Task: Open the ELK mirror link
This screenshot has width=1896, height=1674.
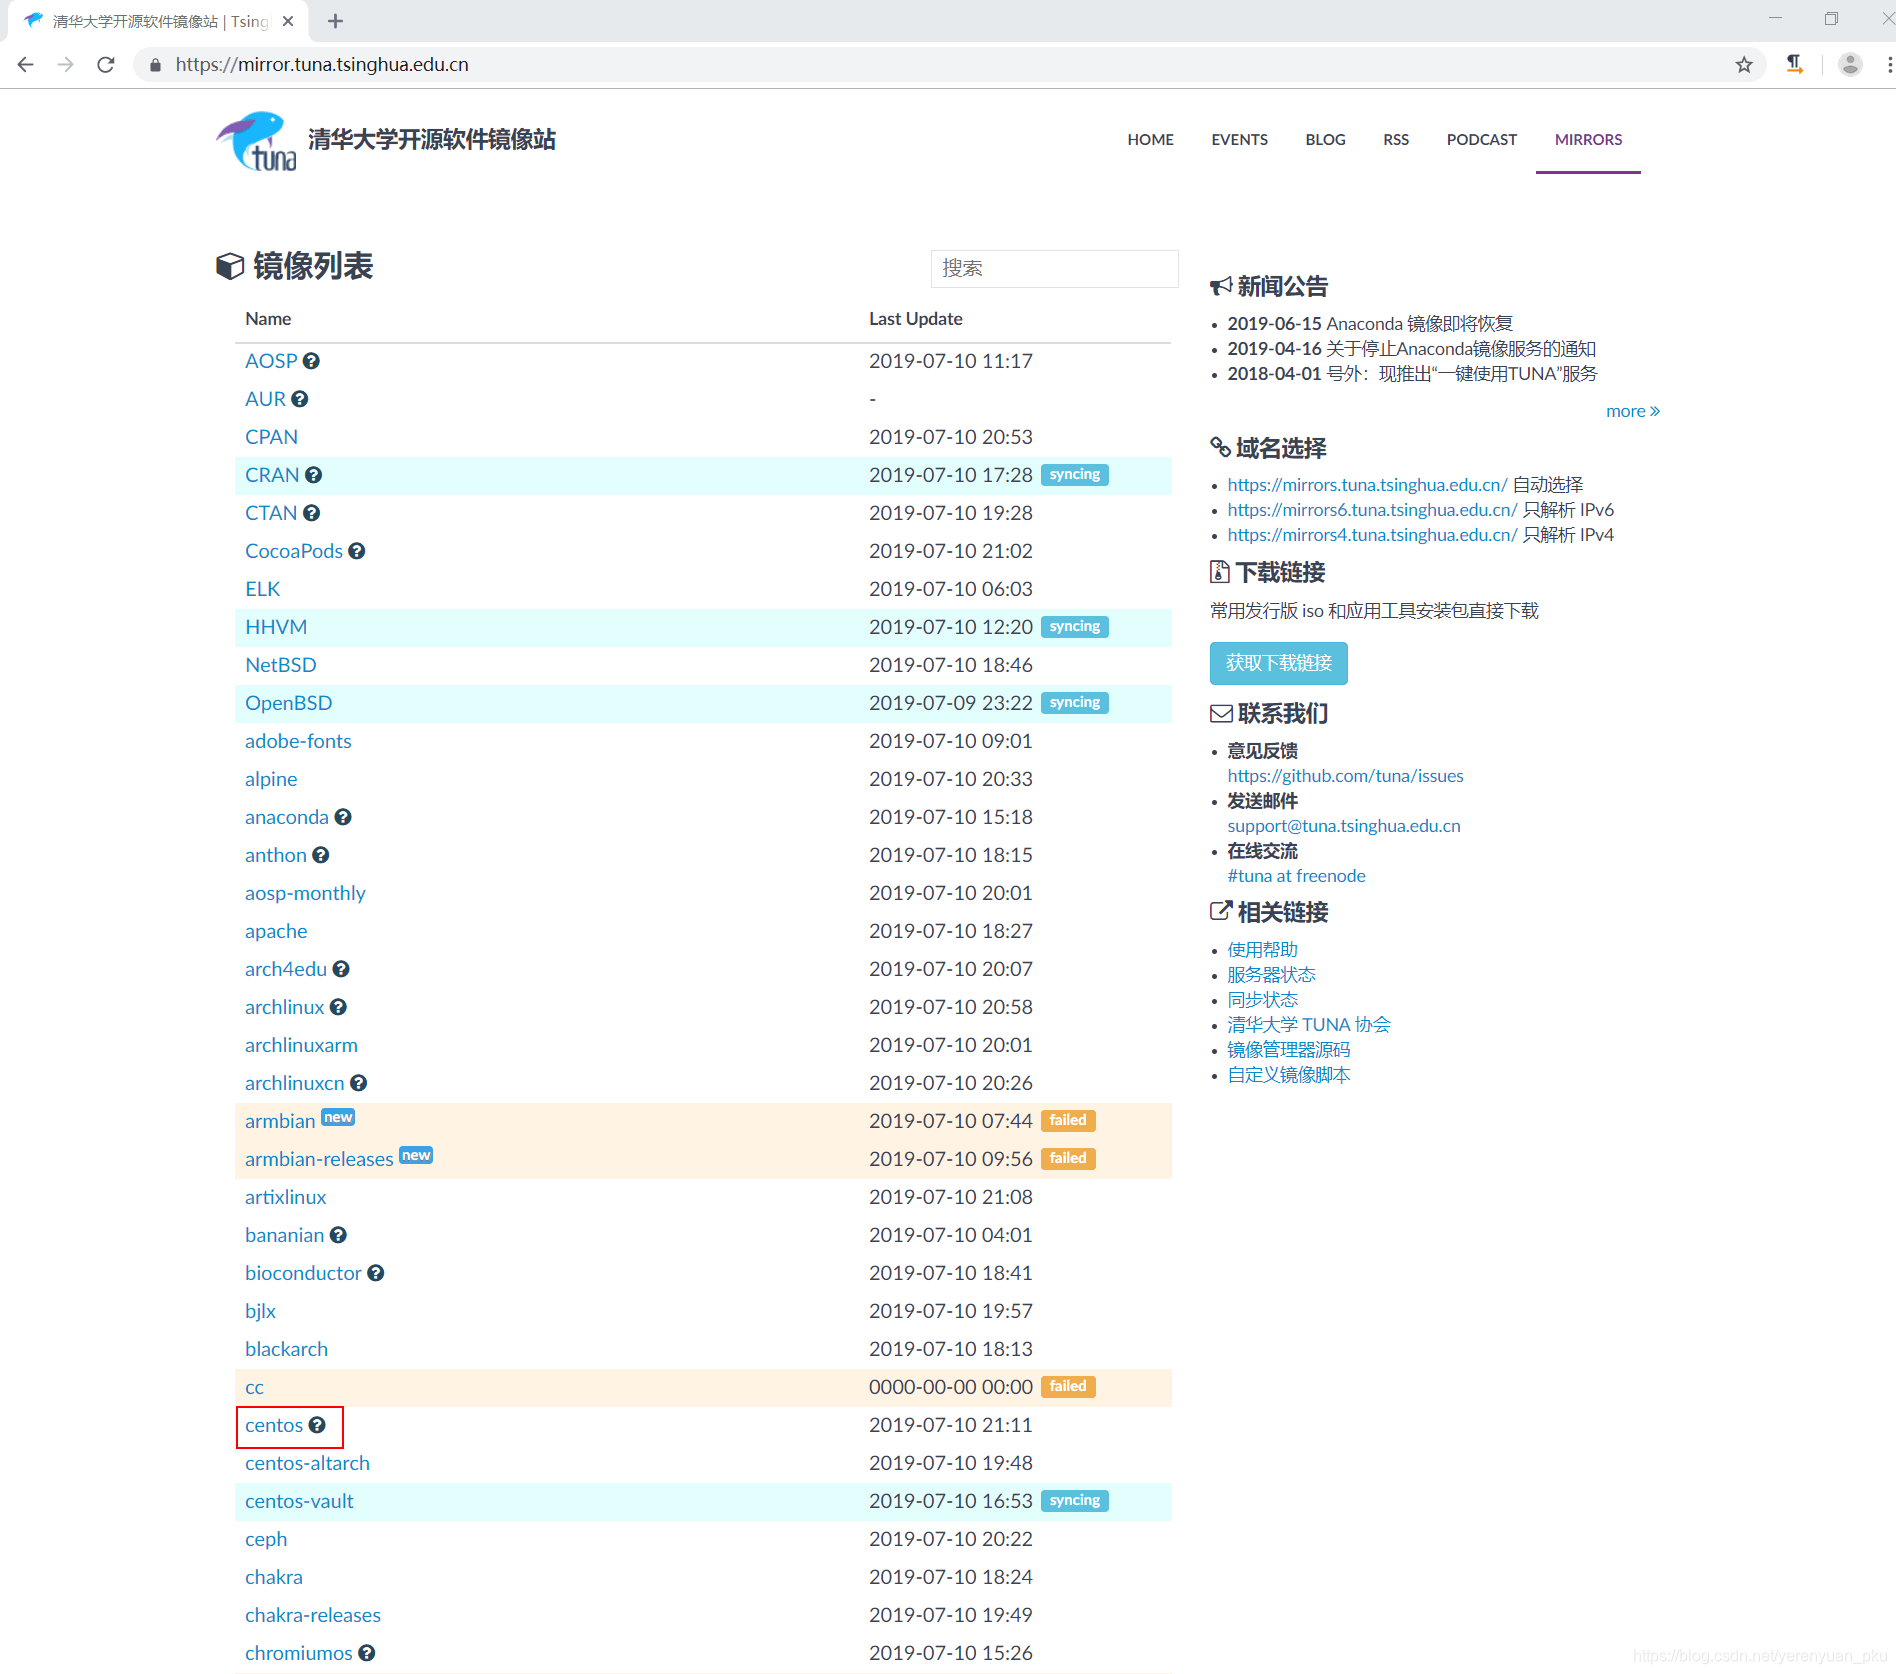Action: pyautogui.click(x=262, y=589)
